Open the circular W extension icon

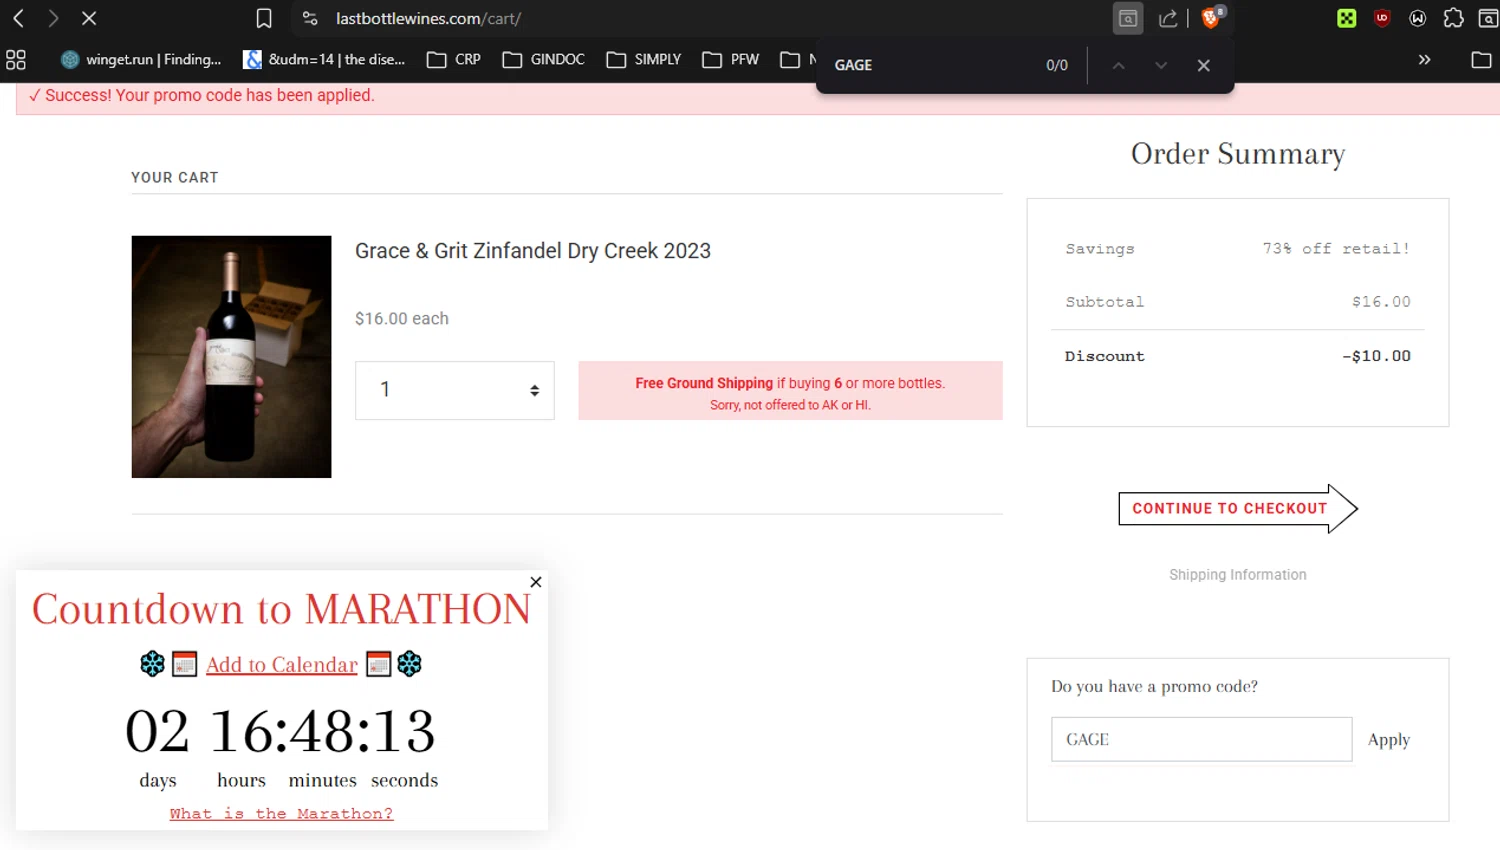click(1417, 18)
